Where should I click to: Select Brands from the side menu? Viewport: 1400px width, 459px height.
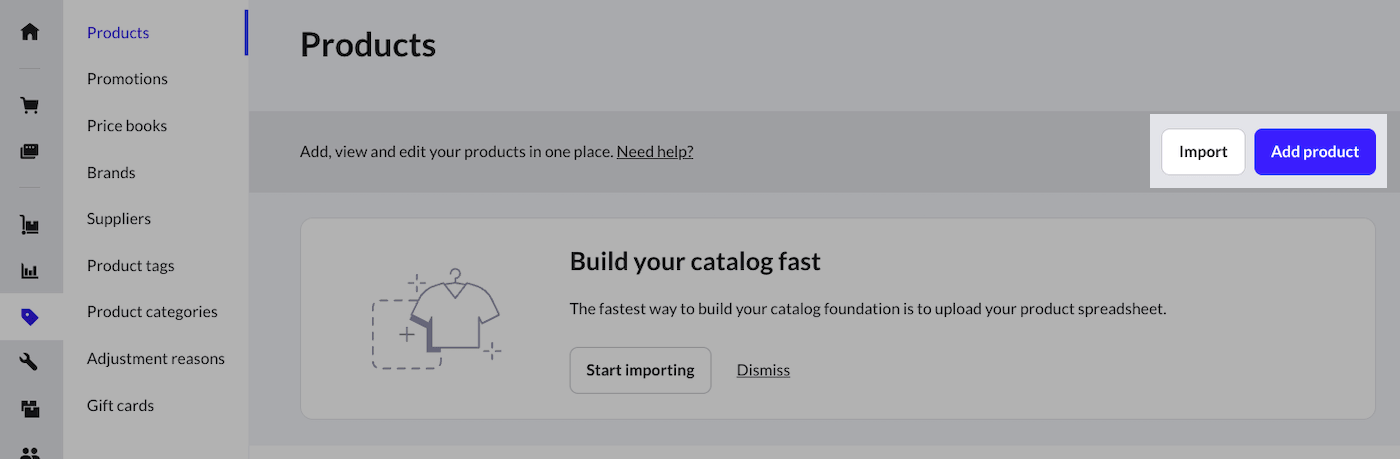pyautogui.click(x=111, y=173)
